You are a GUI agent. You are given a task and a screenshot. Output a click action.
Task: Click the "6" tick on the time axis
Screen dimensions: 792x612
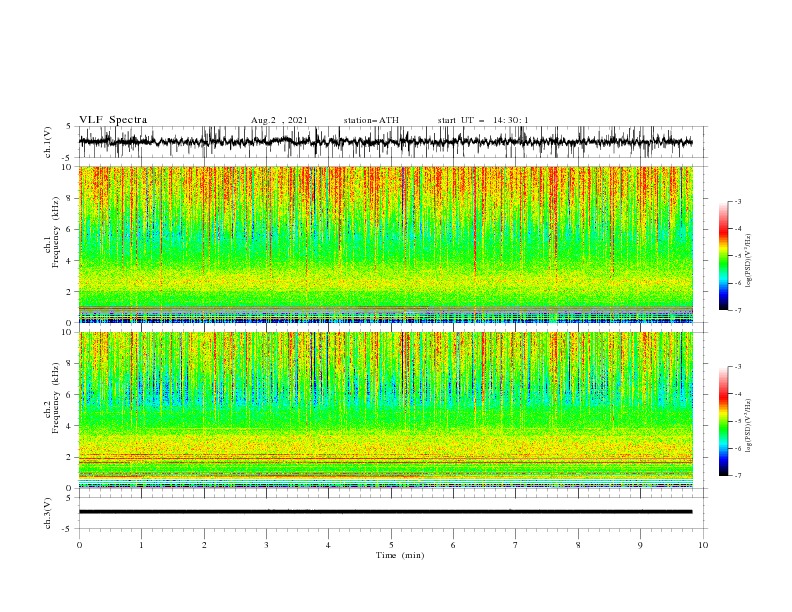pos(453,545)
